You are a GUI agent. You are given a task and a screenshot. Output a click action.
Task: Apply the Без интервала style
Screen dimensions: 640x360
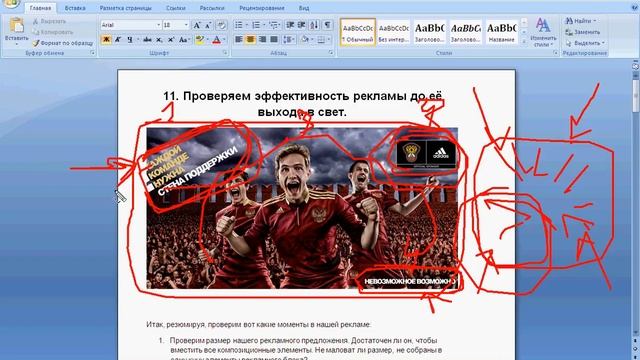(393, 32)
